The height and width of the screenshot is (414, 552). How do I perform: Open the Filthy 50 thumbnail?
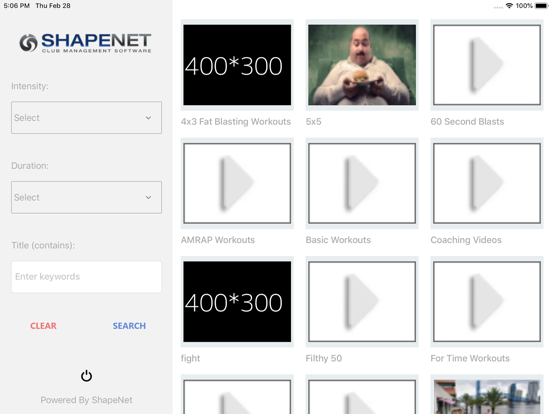362,301
